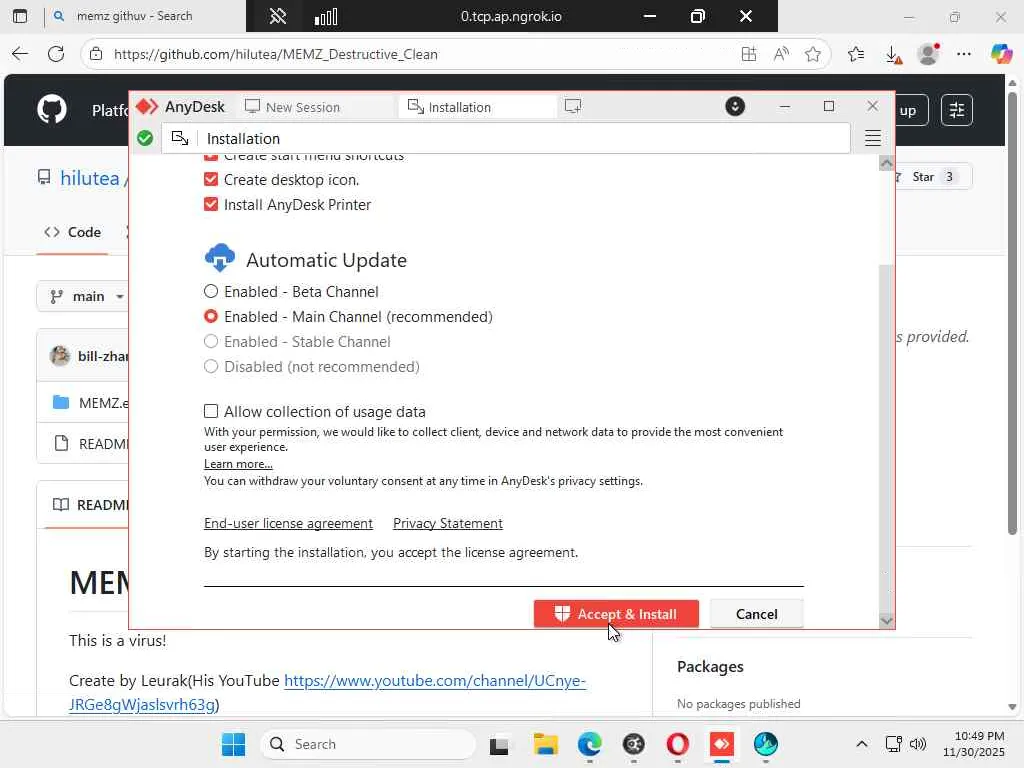
Task: Open Edge downloads icon
Action: [x=893, y=55]
